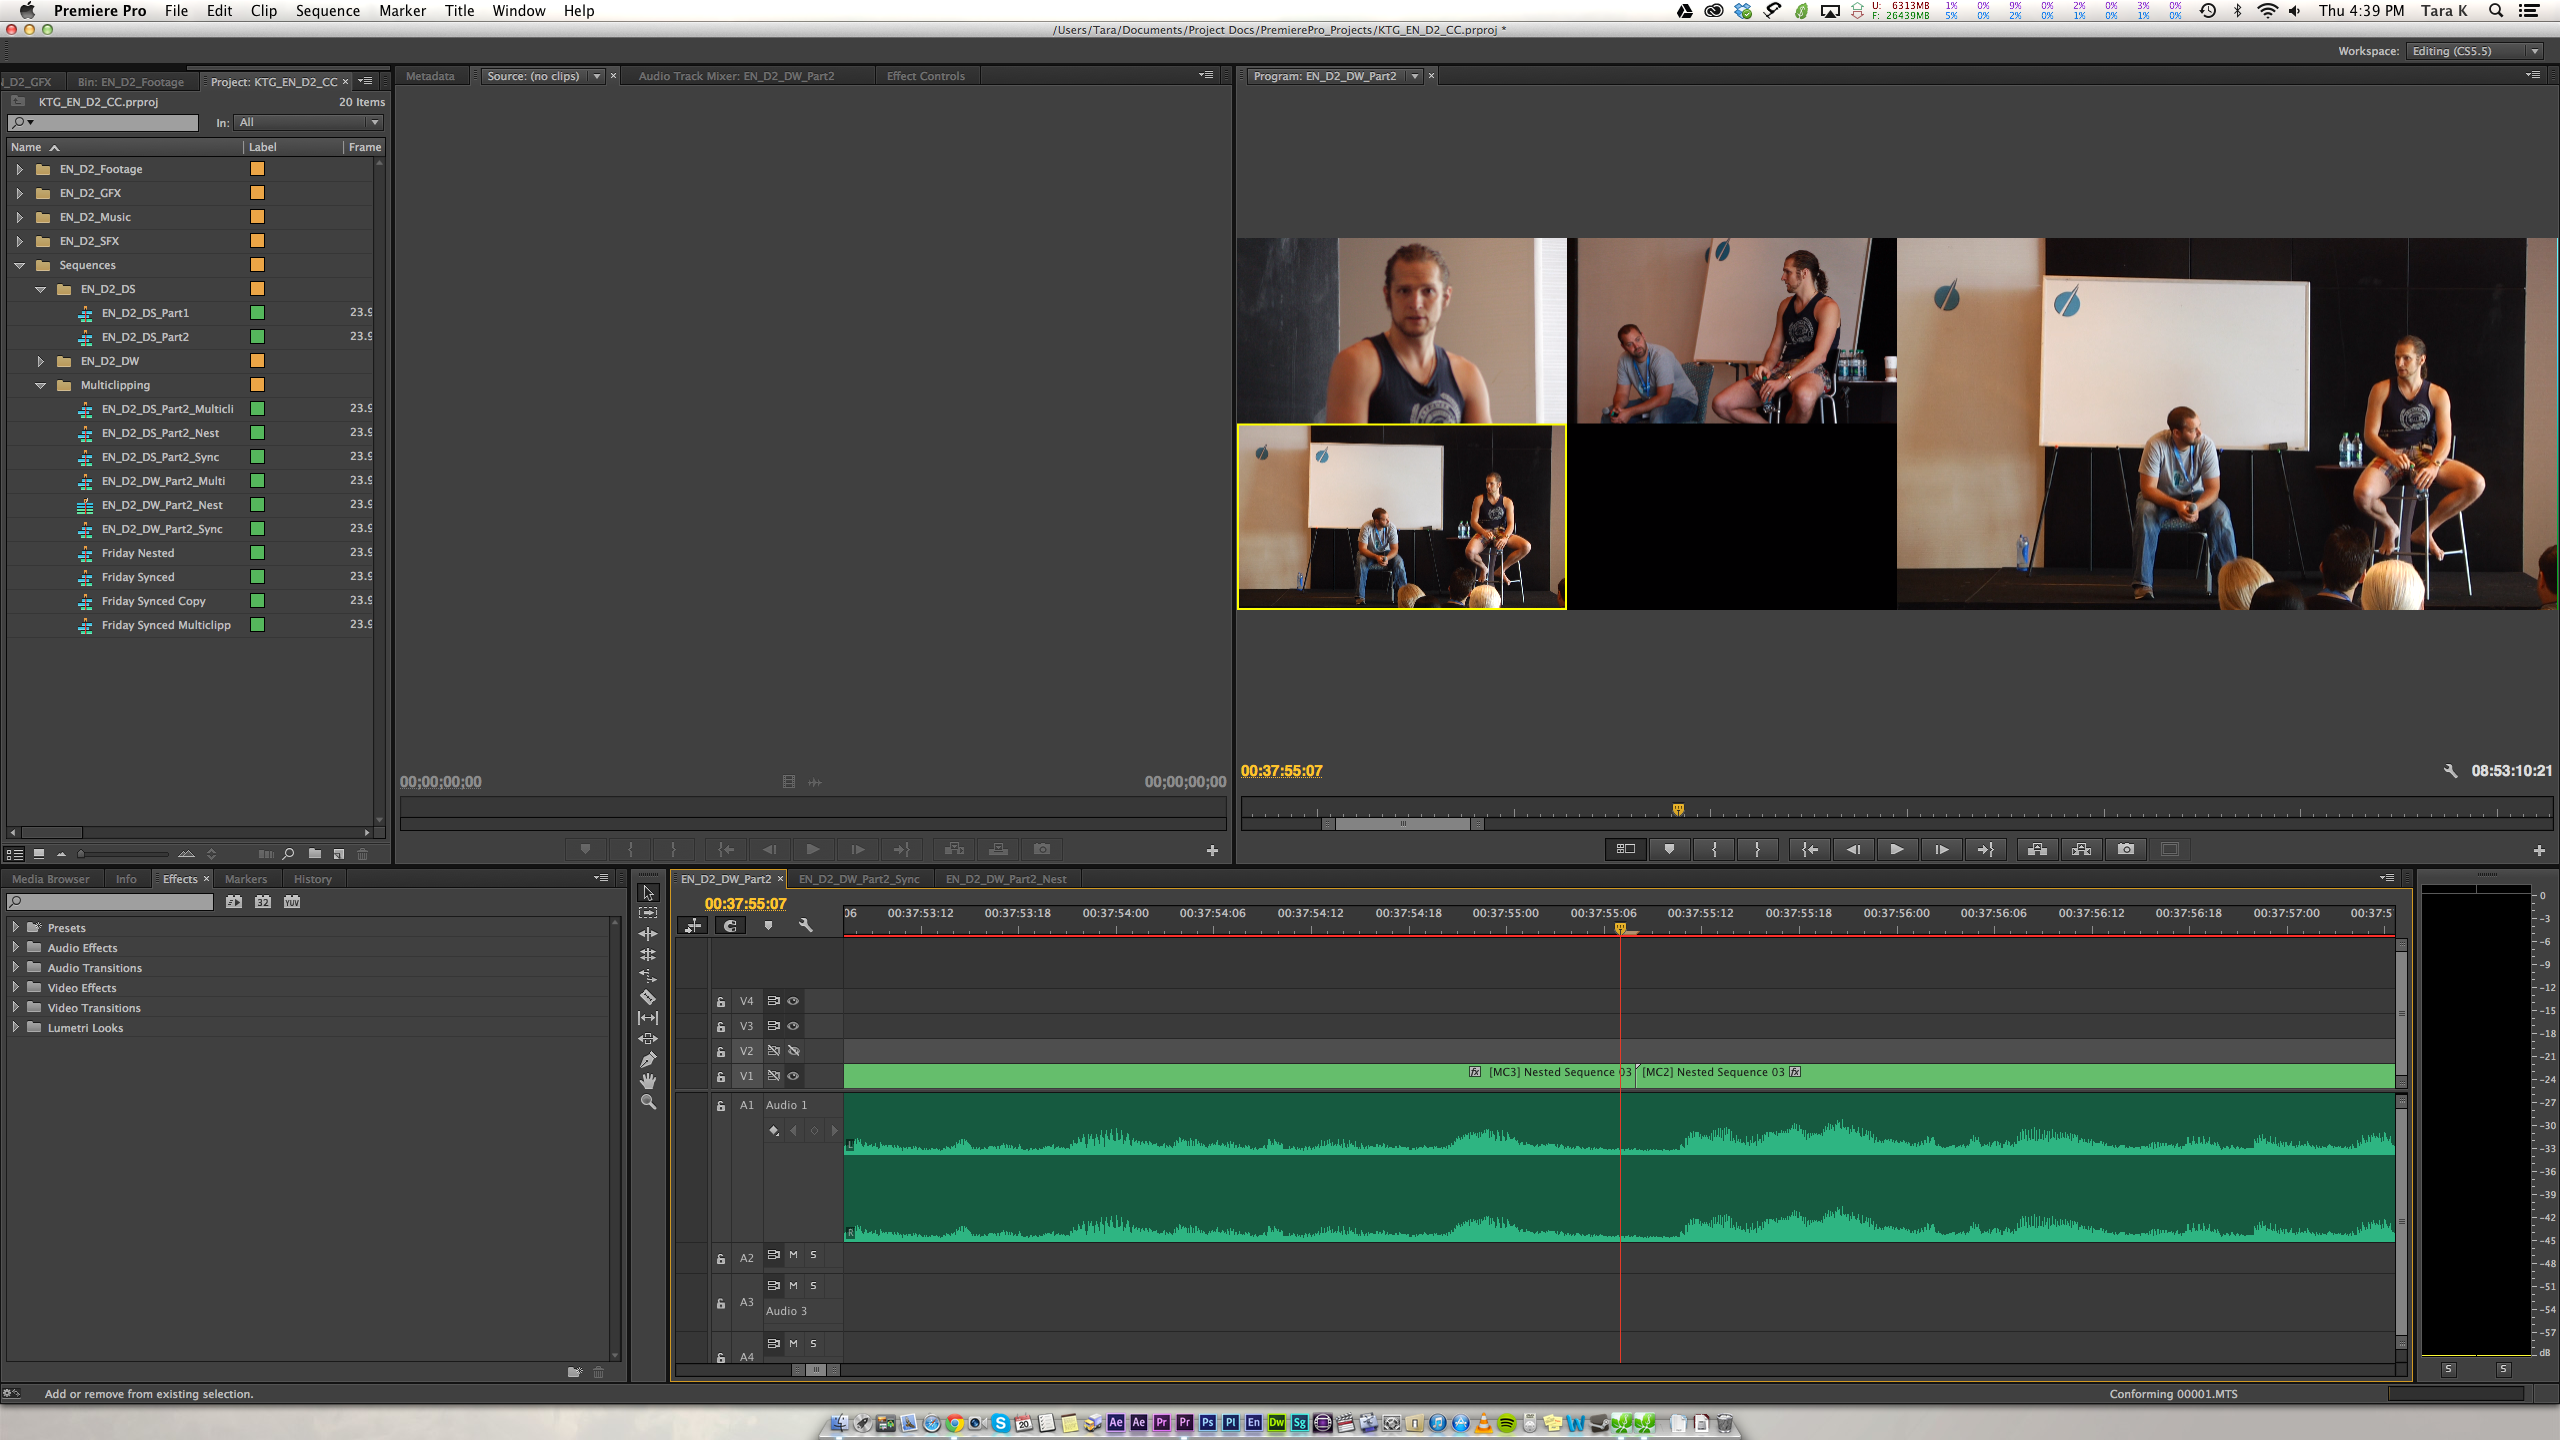2560x1440 pixels.
Task: Open Sequence menu
Action: pyautogui.click(x=327, y=11)
